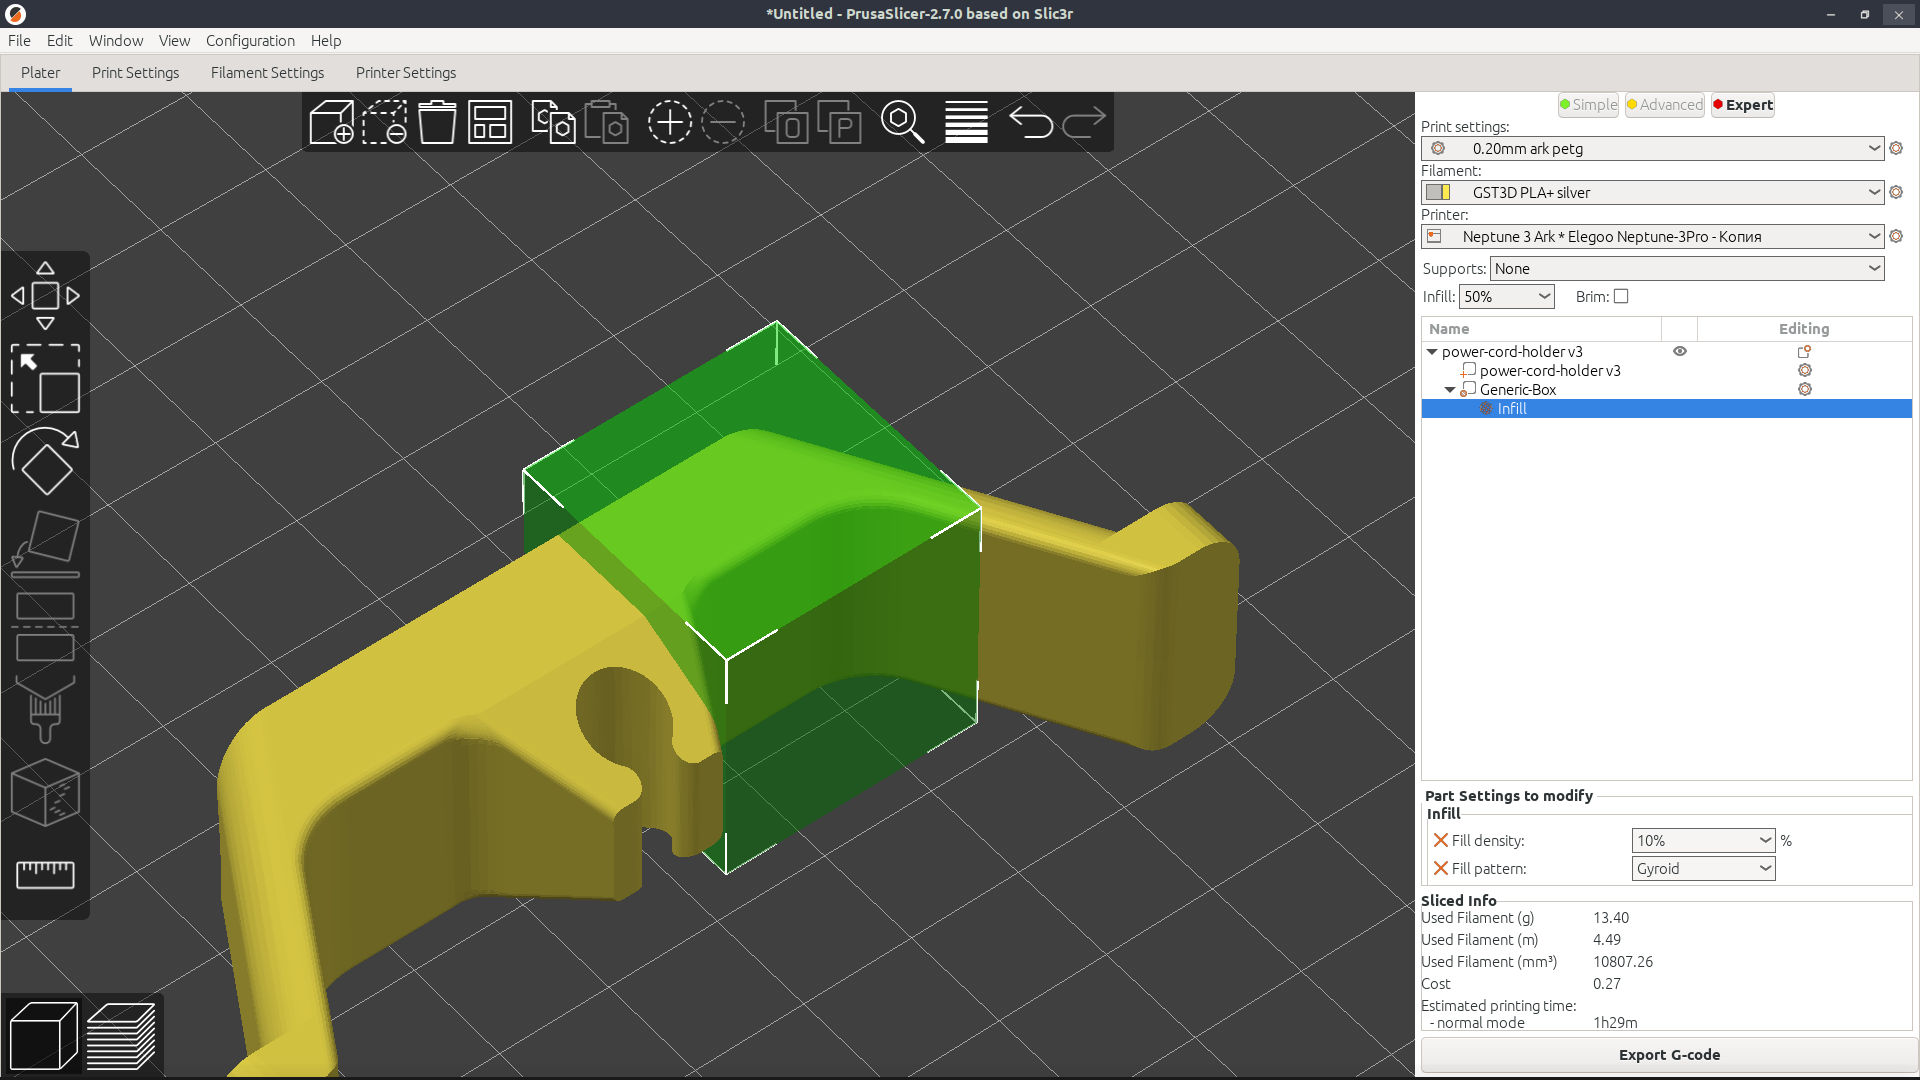Remove Fill density override

[x=1441, y=841]
